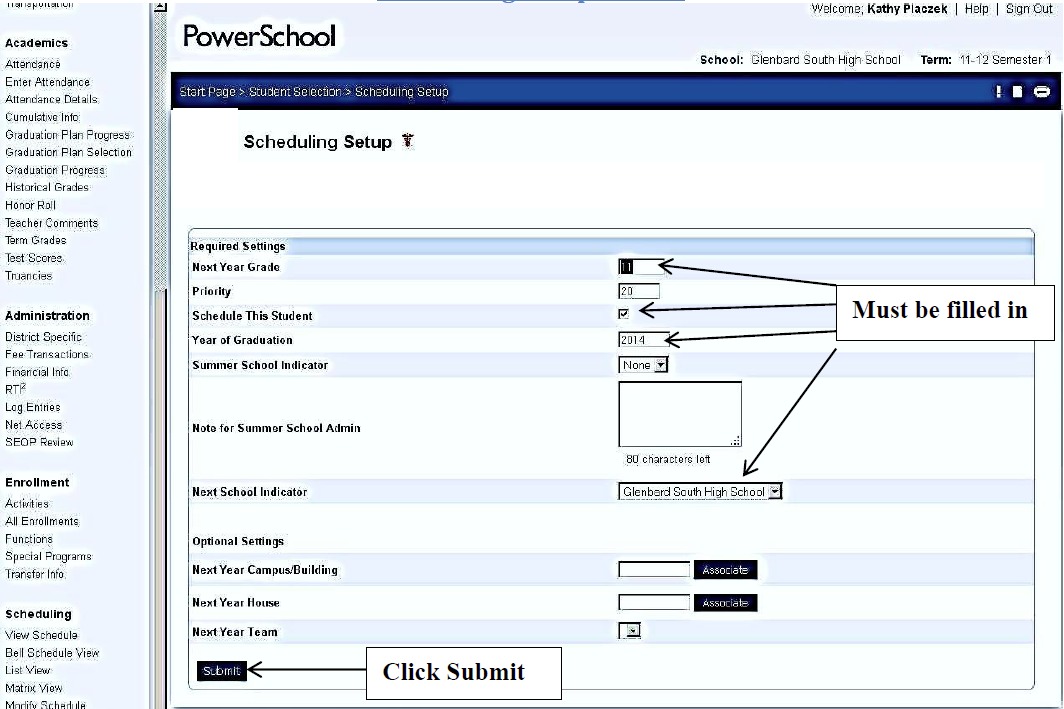This screenshot has width=1064, height=709.
Task: Click into the Year of Graduation field
Action: tap(643, 339)
